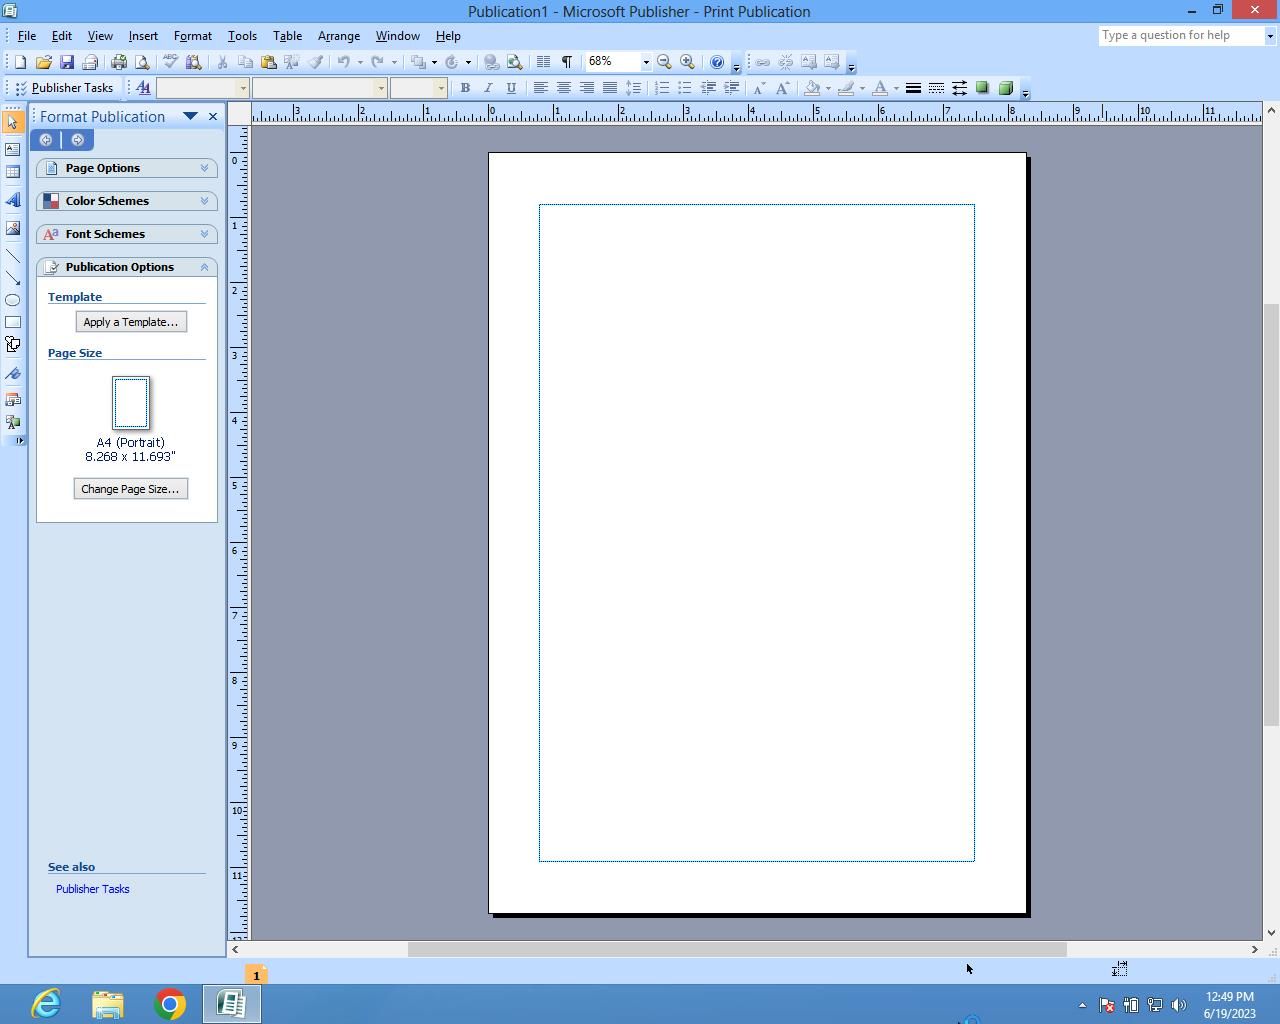Toggle Bold formatting
This screenshot has height=1024, width=1280.
click(x=465, y=88)
